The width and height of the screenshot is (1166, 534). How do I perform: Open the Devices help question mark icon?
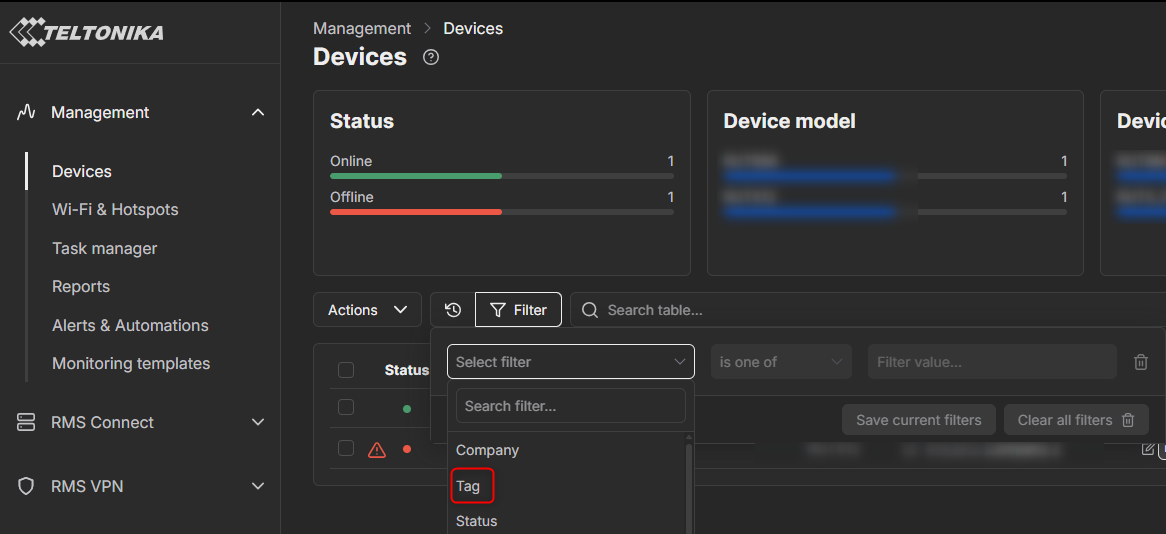pyautogui.click(x=431, y=57)
